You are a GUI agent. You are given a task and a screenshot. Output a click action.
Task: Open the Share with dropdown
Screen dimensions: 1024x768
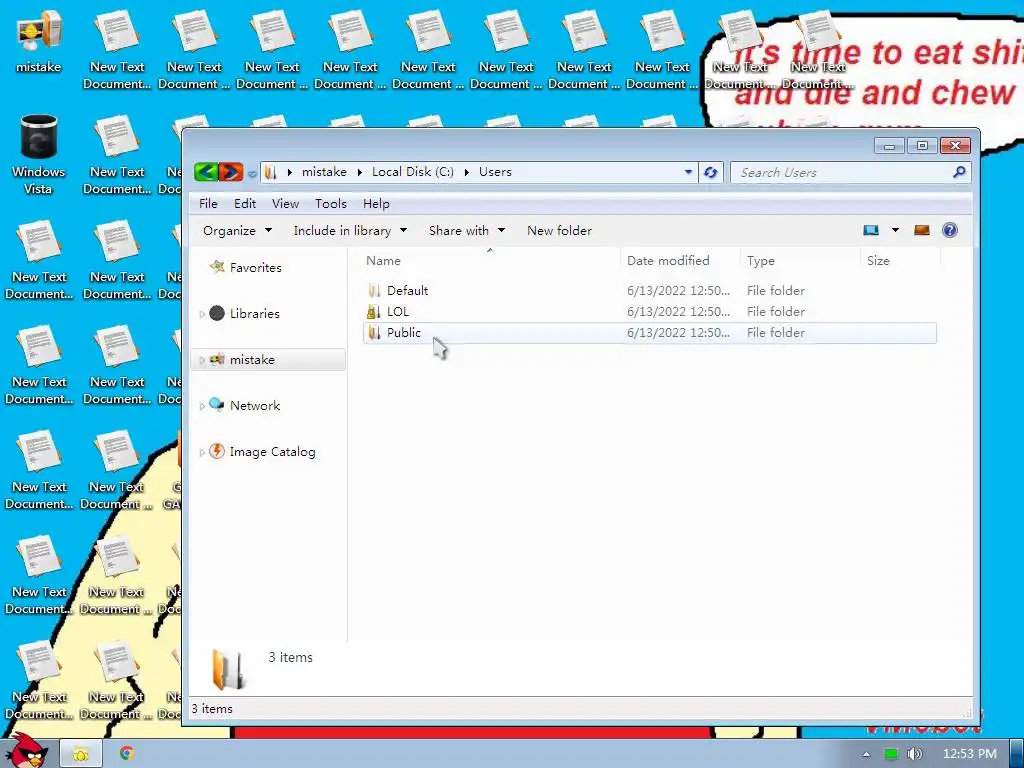[467, 231]
